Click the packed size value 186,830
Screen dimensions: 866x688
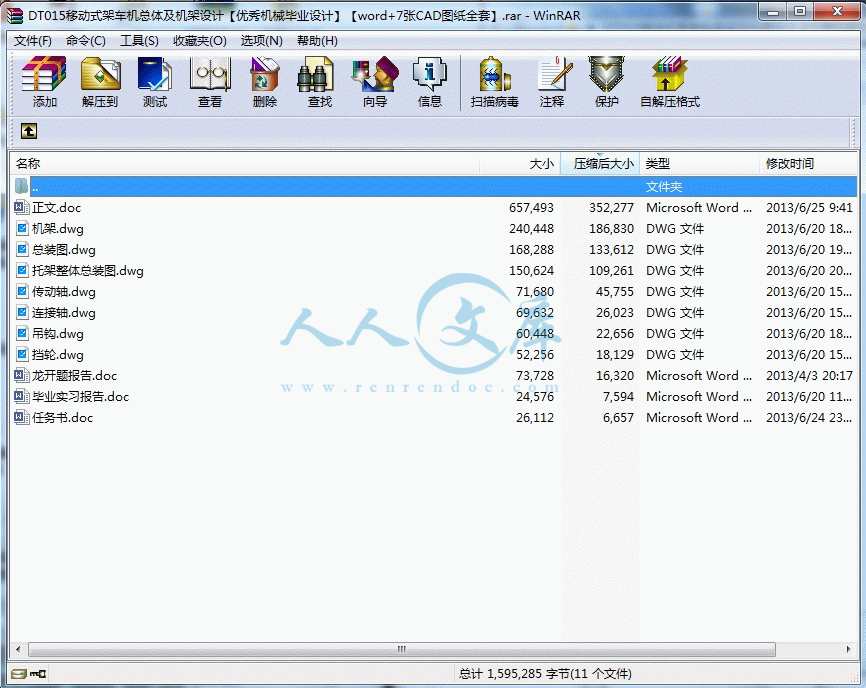click(x=611, y=229)
